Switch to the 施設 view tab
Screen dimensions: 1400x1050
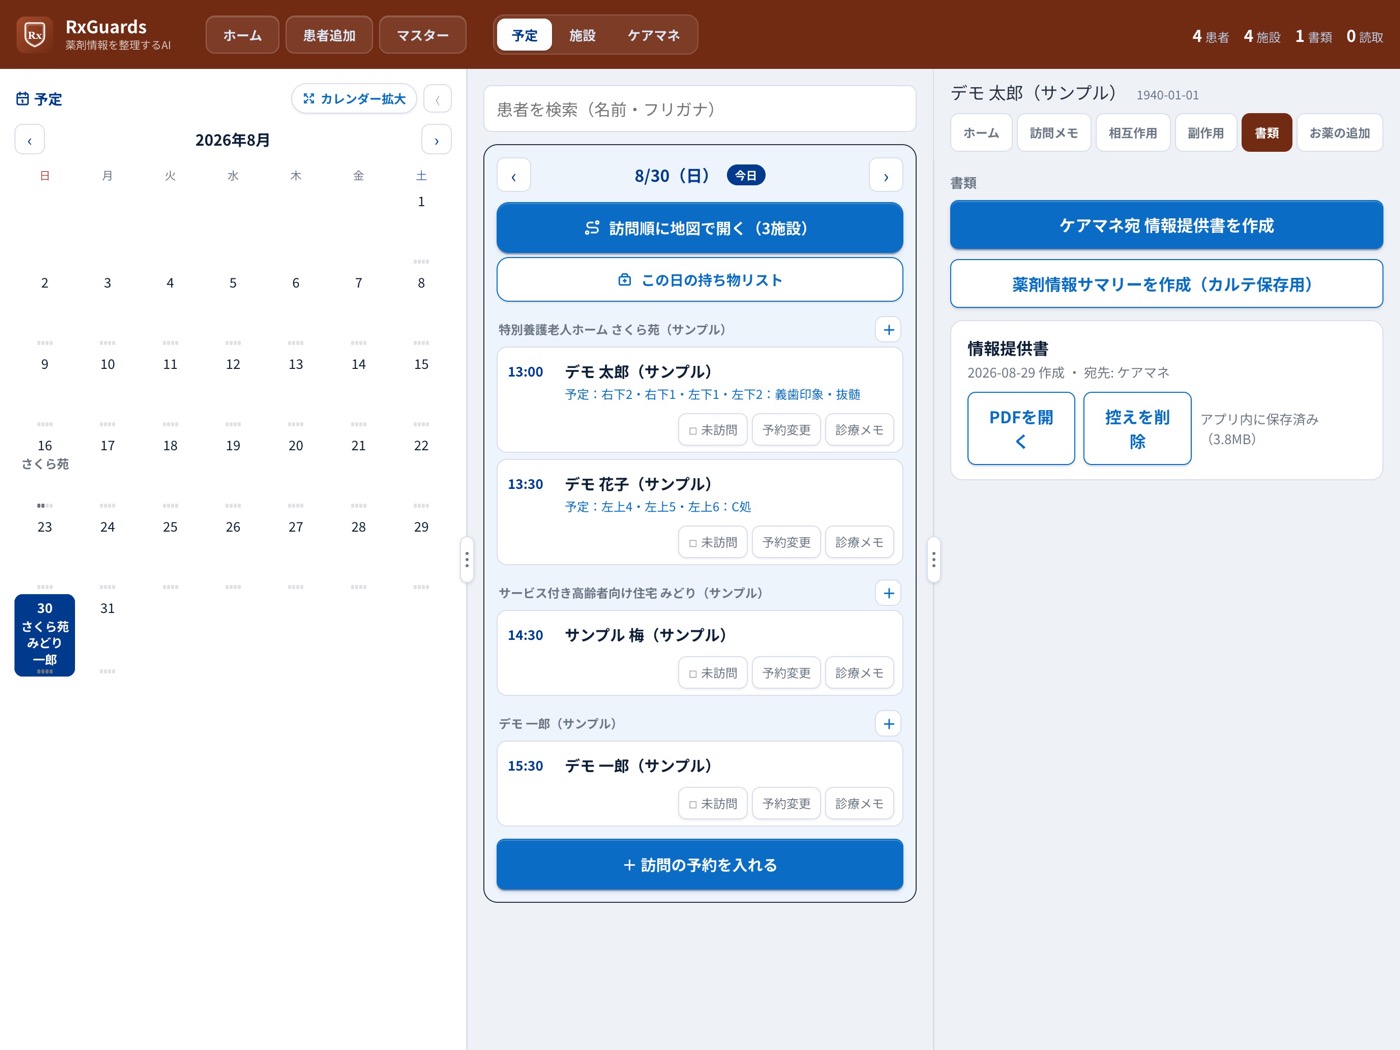coord(582,35)
